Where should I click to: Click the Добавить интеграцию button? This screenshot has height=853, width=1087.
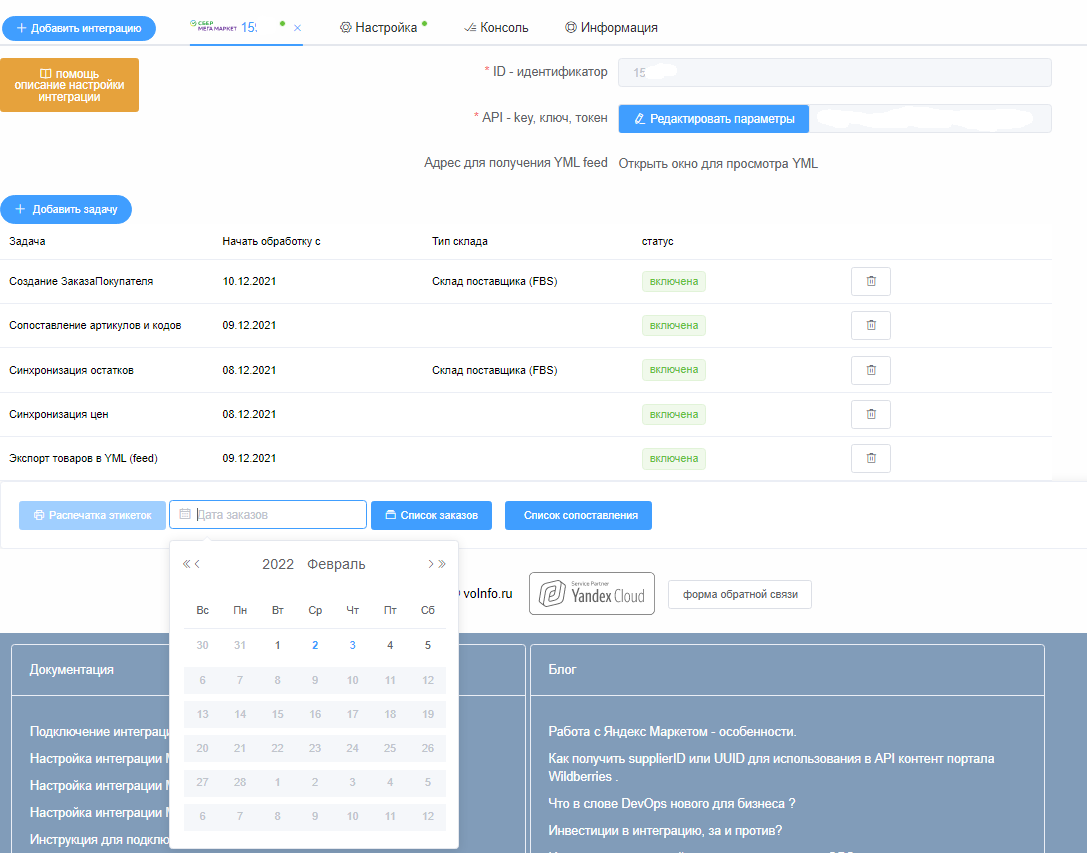tap(79, 28)
